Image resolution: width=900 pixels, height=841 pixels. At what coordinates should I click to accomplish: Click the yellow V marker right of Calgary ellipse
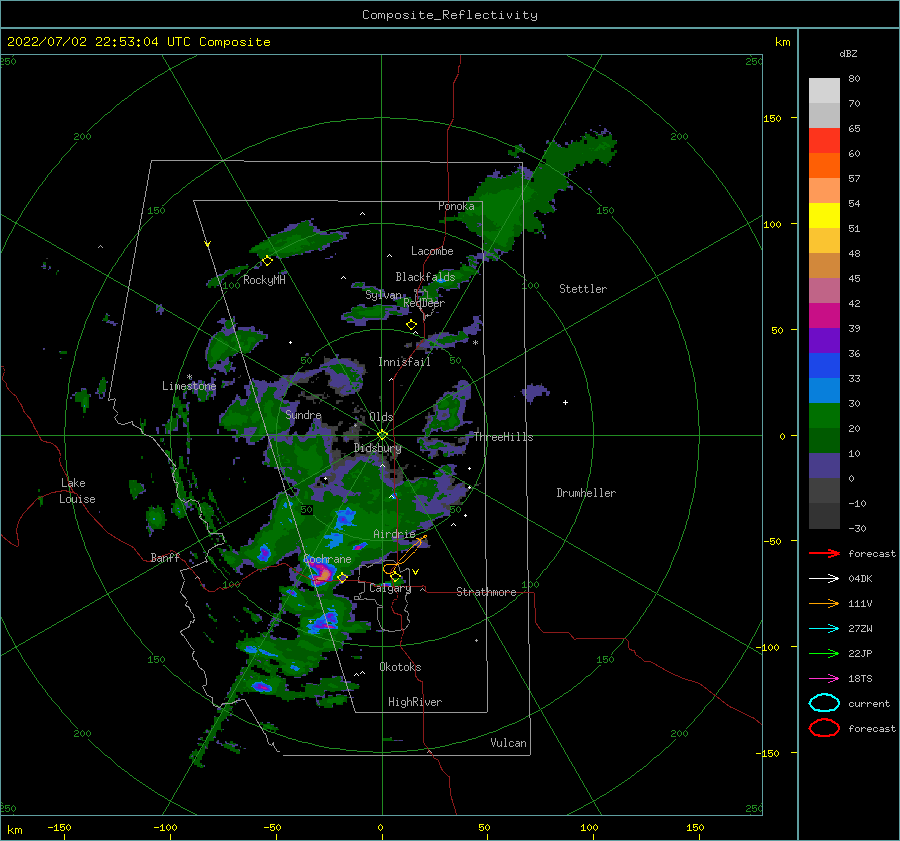click(x=416, y=572)
